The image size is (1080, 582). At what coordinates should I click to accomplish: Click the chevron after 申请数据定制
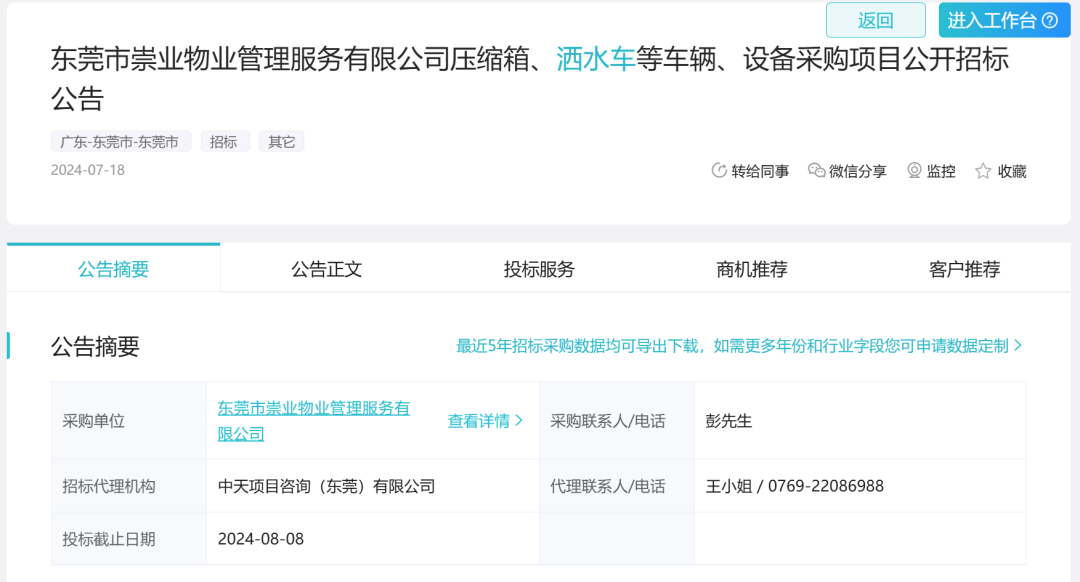point(1018,345)
